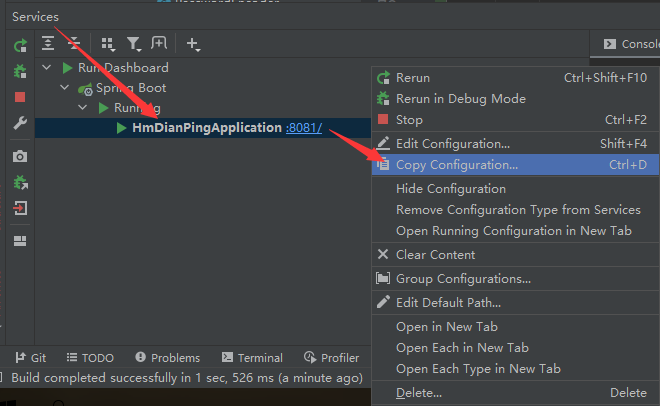Viewport: 660px width, 406px height.
Task: Click the camera thread dump icon
Action: click(20, 157)
